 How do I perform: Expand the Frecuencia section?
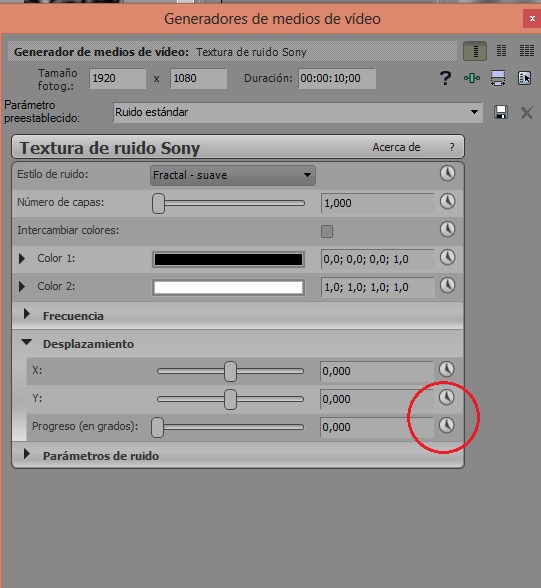[x=27, y=314]
